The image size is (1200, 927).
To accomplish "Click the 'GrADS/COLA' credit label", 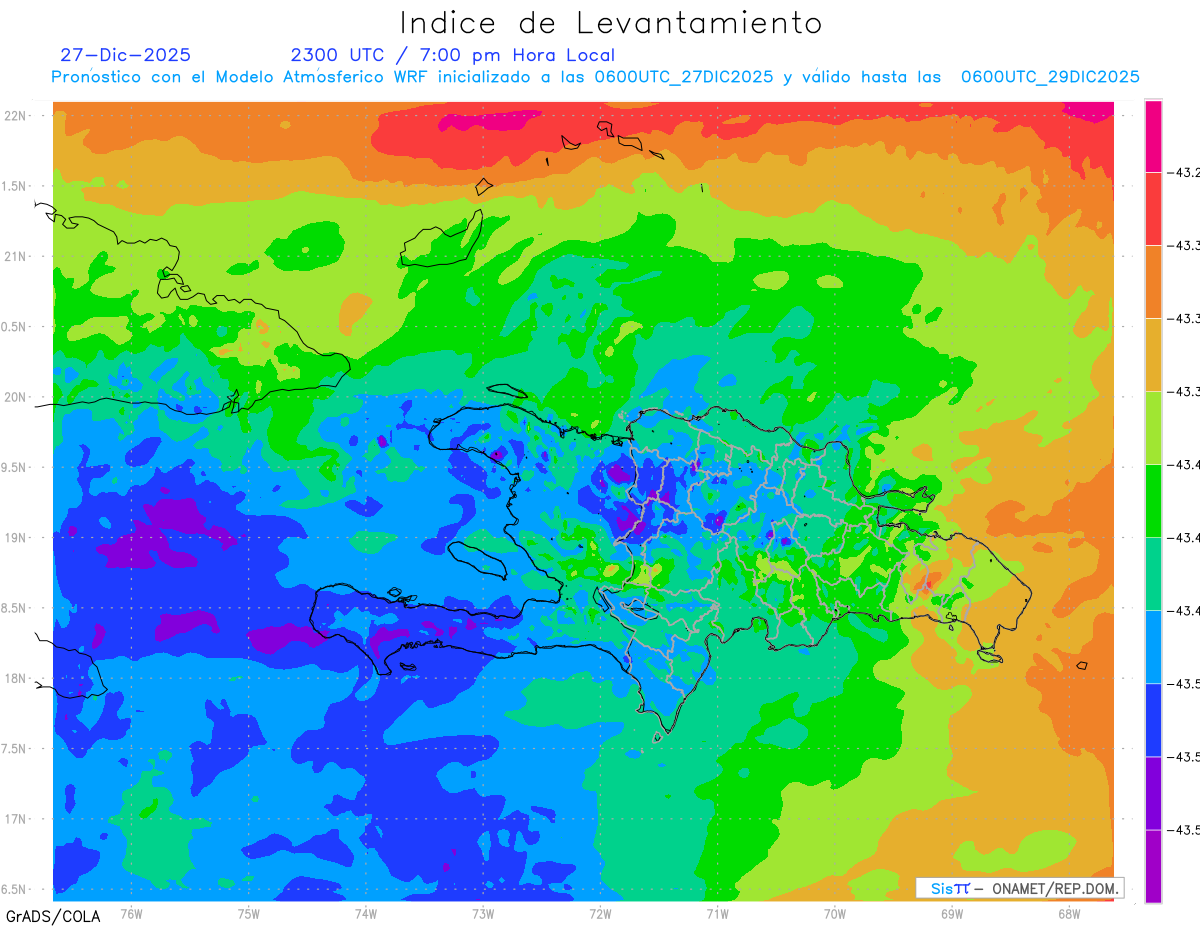I will [x=53, y=915].
